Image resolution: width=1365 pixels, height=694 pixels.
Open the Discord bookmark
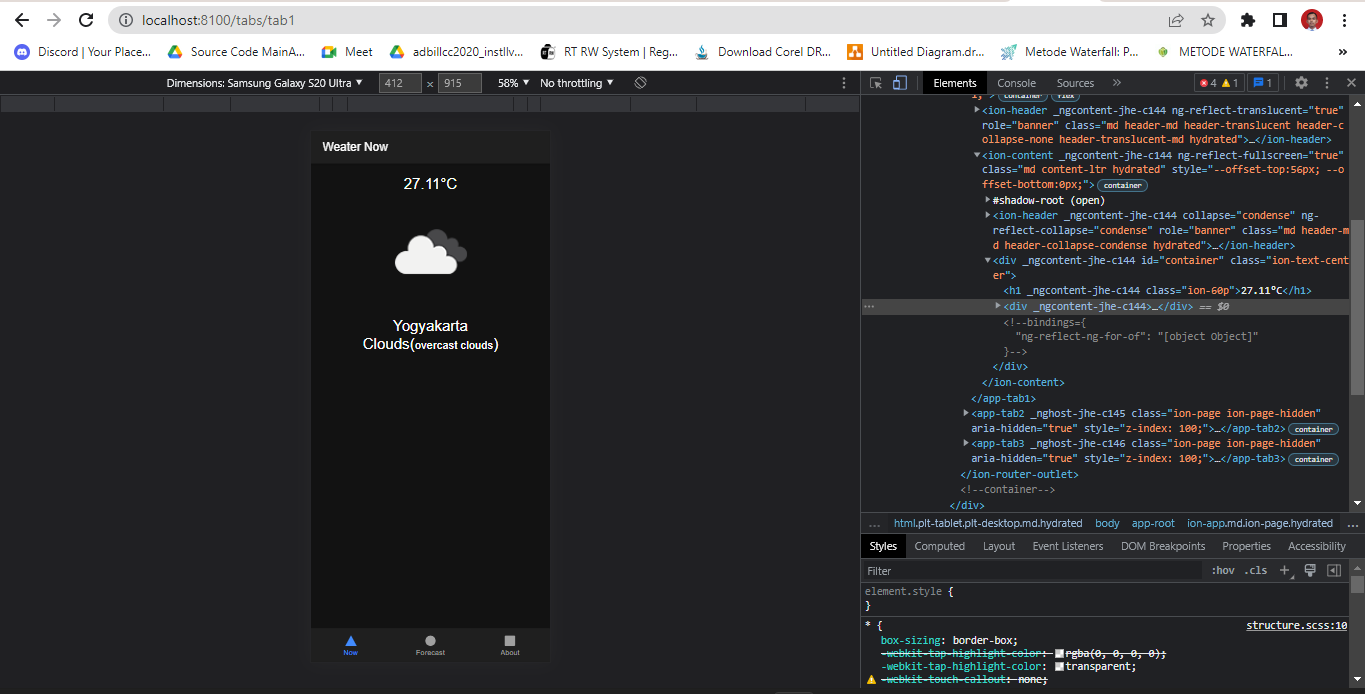click(82, 52)
